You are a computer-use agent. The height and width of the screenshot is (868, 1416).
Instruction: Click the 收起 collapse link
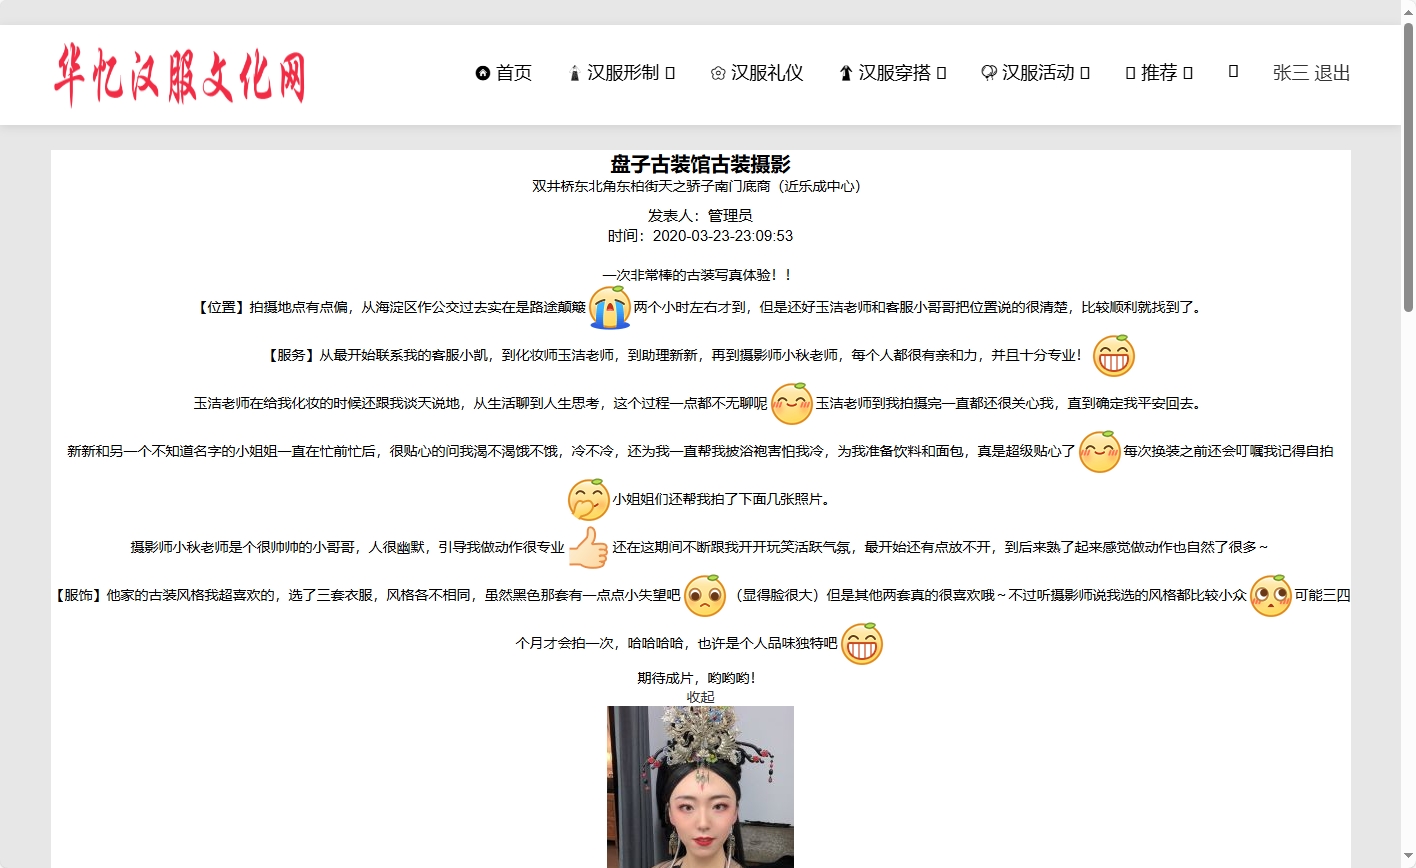700,695
